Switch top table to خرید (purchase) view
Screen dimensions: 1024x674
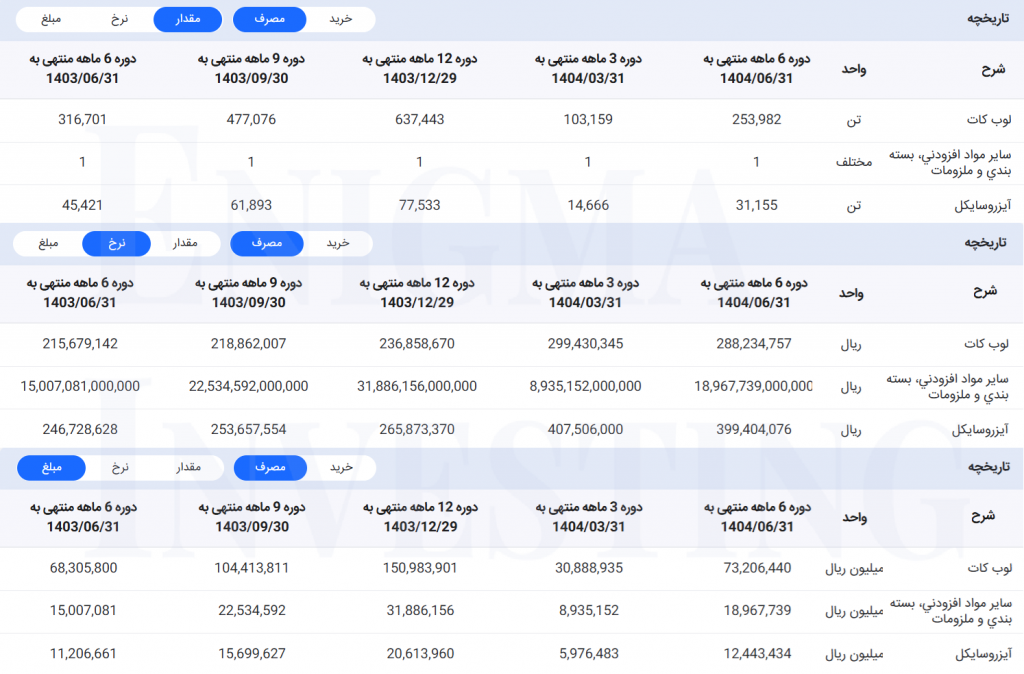click(x=341, y=19)
